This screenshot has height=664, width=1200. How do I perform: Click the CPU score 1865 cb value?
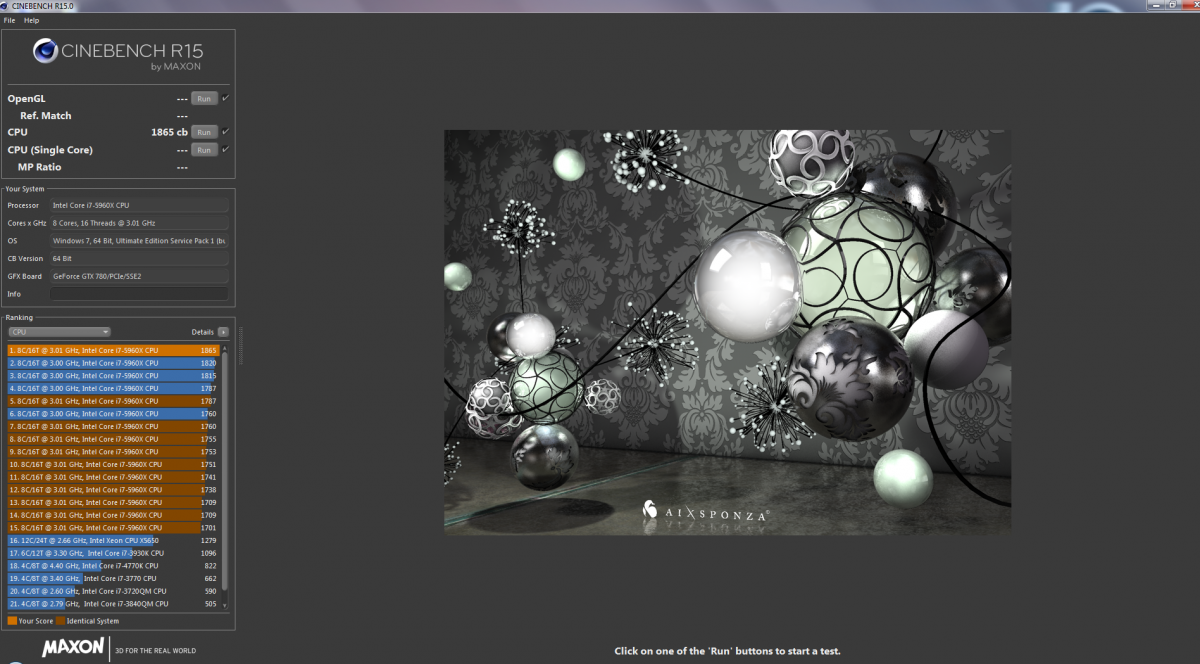169,132
